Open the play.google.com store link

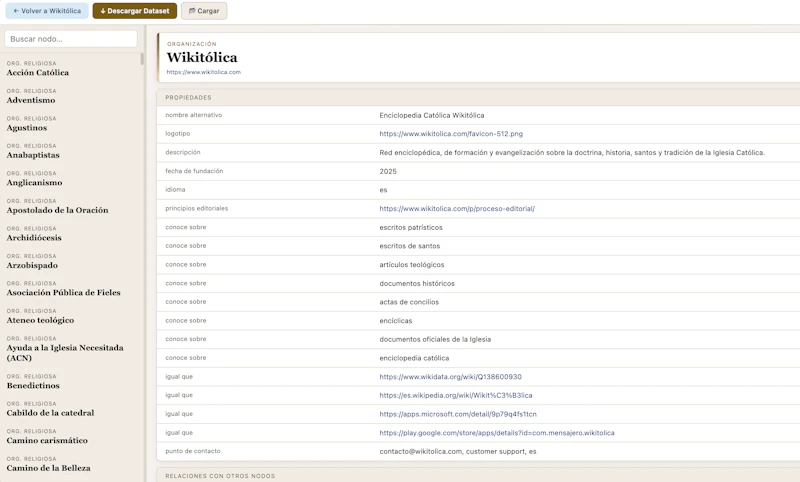tap(497, 433)
